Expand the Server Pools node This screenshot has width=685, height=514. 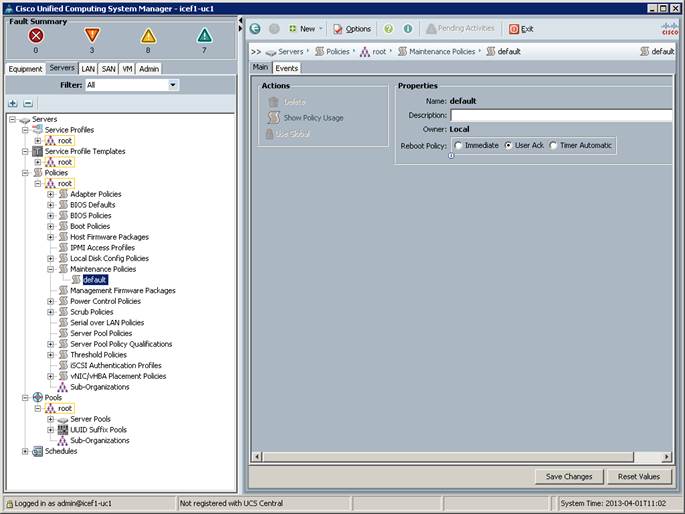[51, 419]
